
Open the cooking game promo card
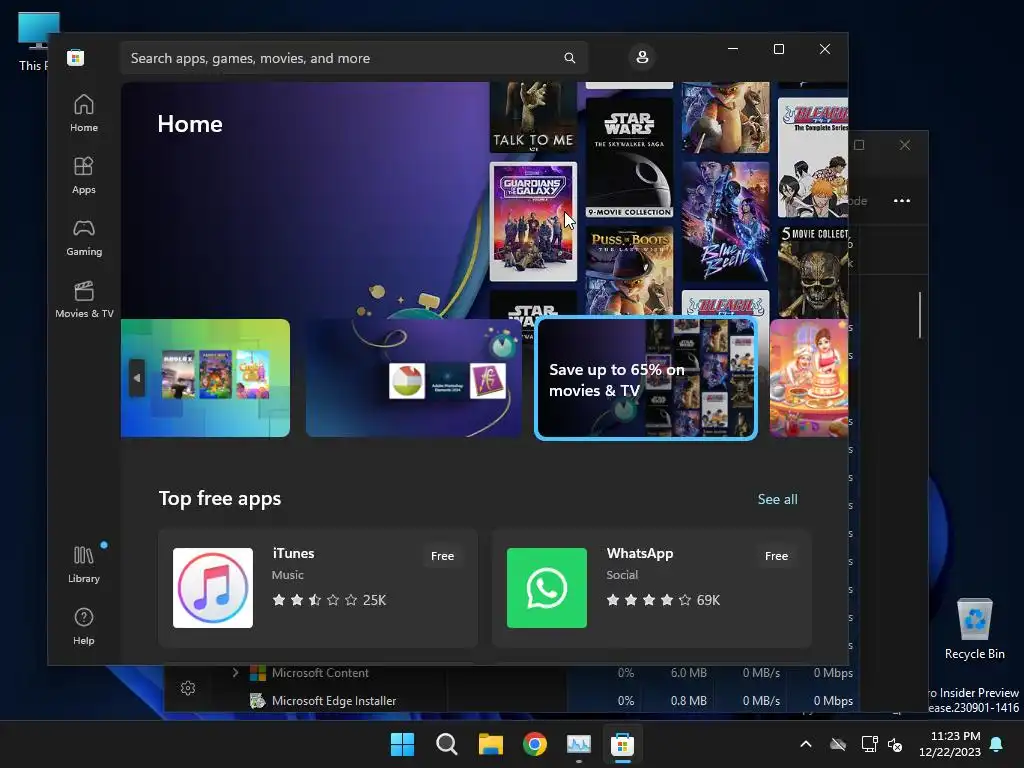809,378
